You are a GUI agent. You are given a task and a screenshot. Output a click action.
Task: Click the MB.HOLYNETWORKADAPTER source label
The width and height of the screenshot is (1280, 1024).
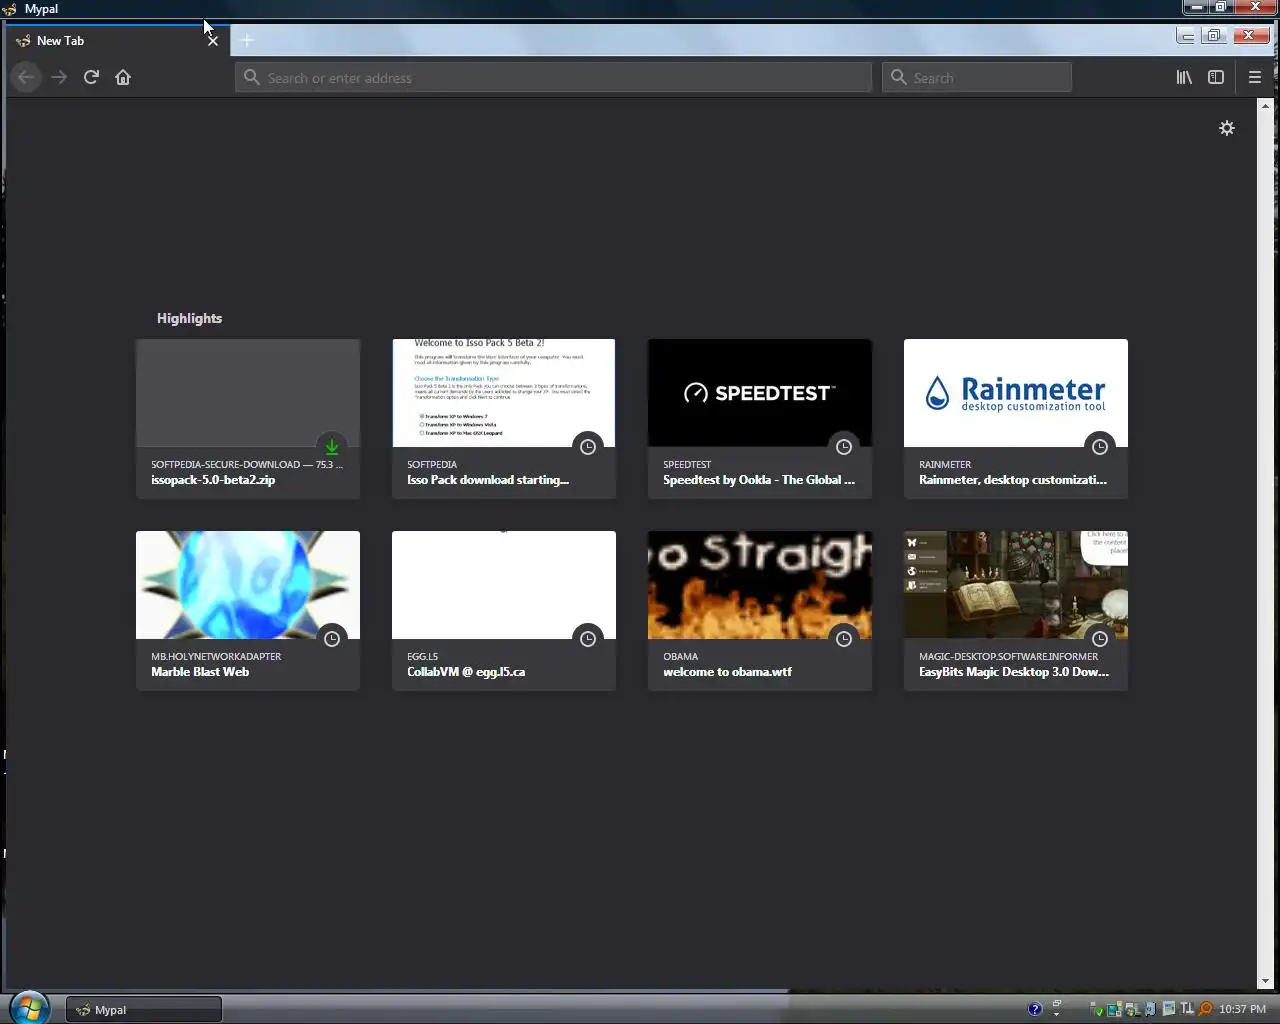click(x=216, y=656)
